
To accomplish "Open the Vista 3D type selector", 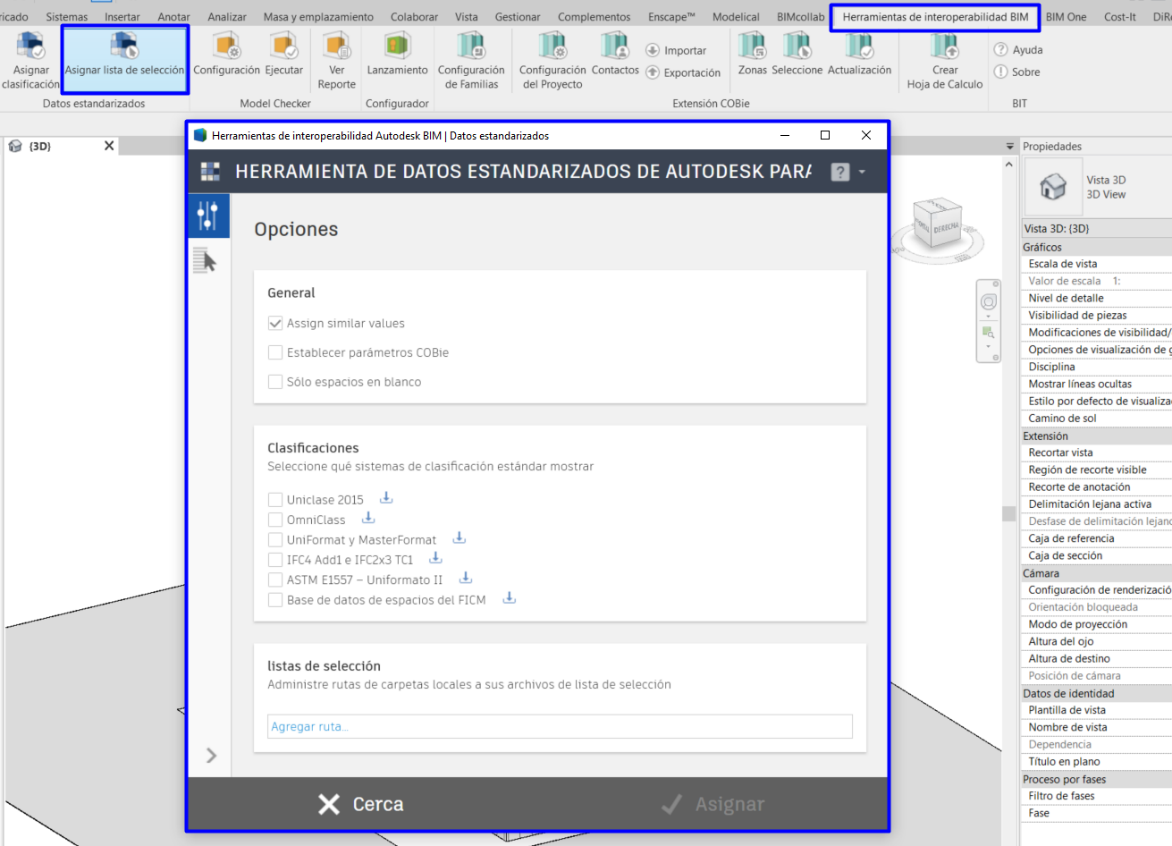I will [1096, 187].
